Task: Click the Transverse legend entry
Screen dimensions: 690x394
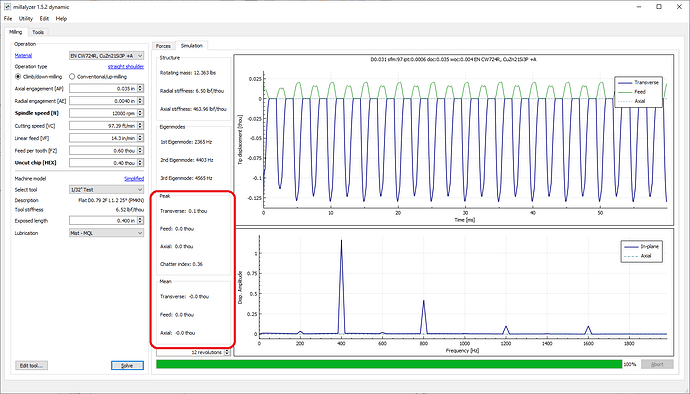Action: pyautogui.click(x=639, y=82)
